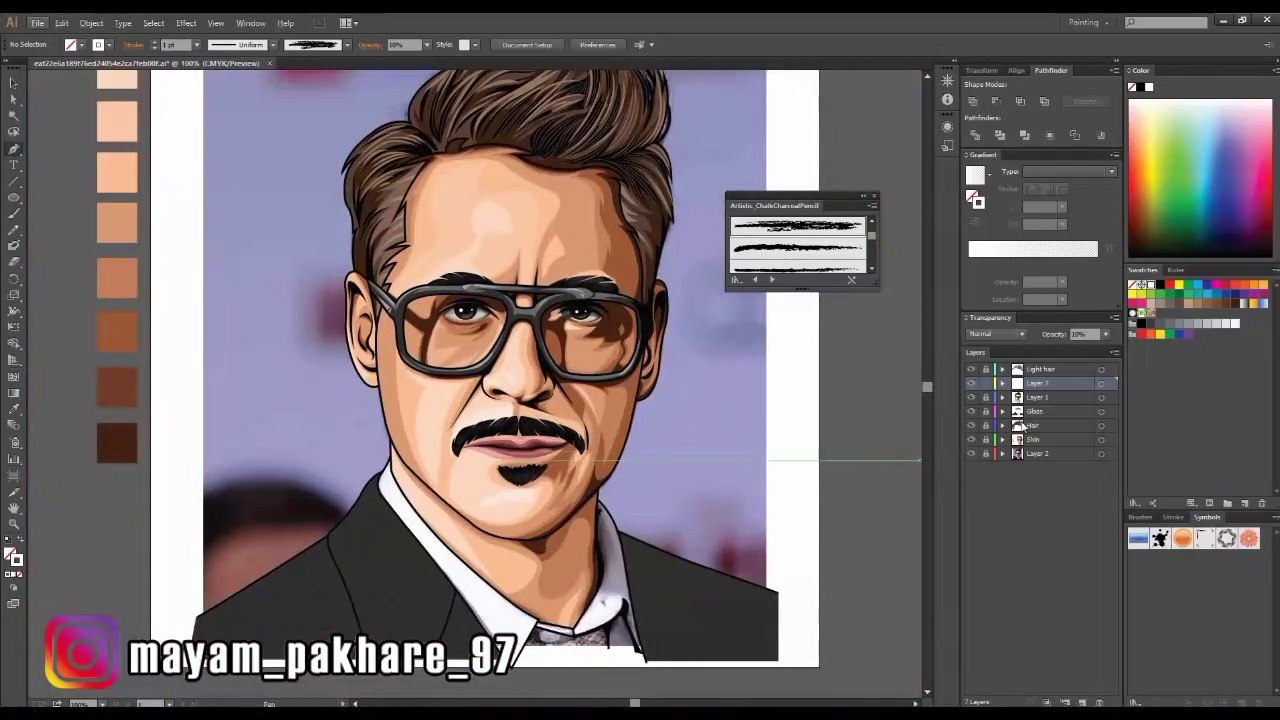
Task: Hide Layer 2 visibility eye
Action: click(x=971, y=453)
